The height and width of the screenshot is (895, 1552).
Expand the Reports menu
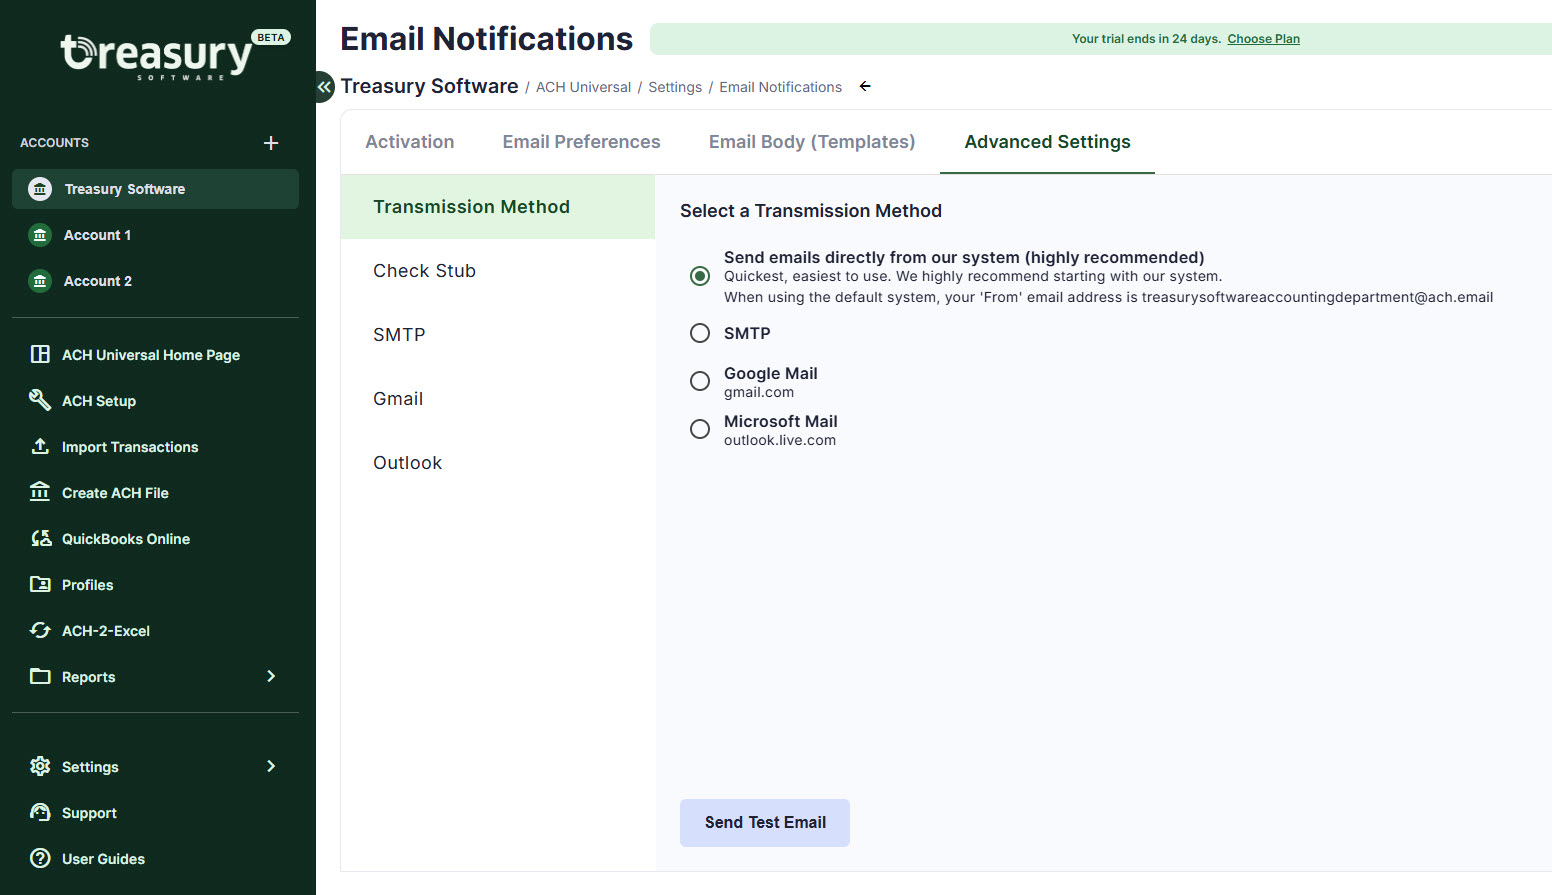click(270, 676)
